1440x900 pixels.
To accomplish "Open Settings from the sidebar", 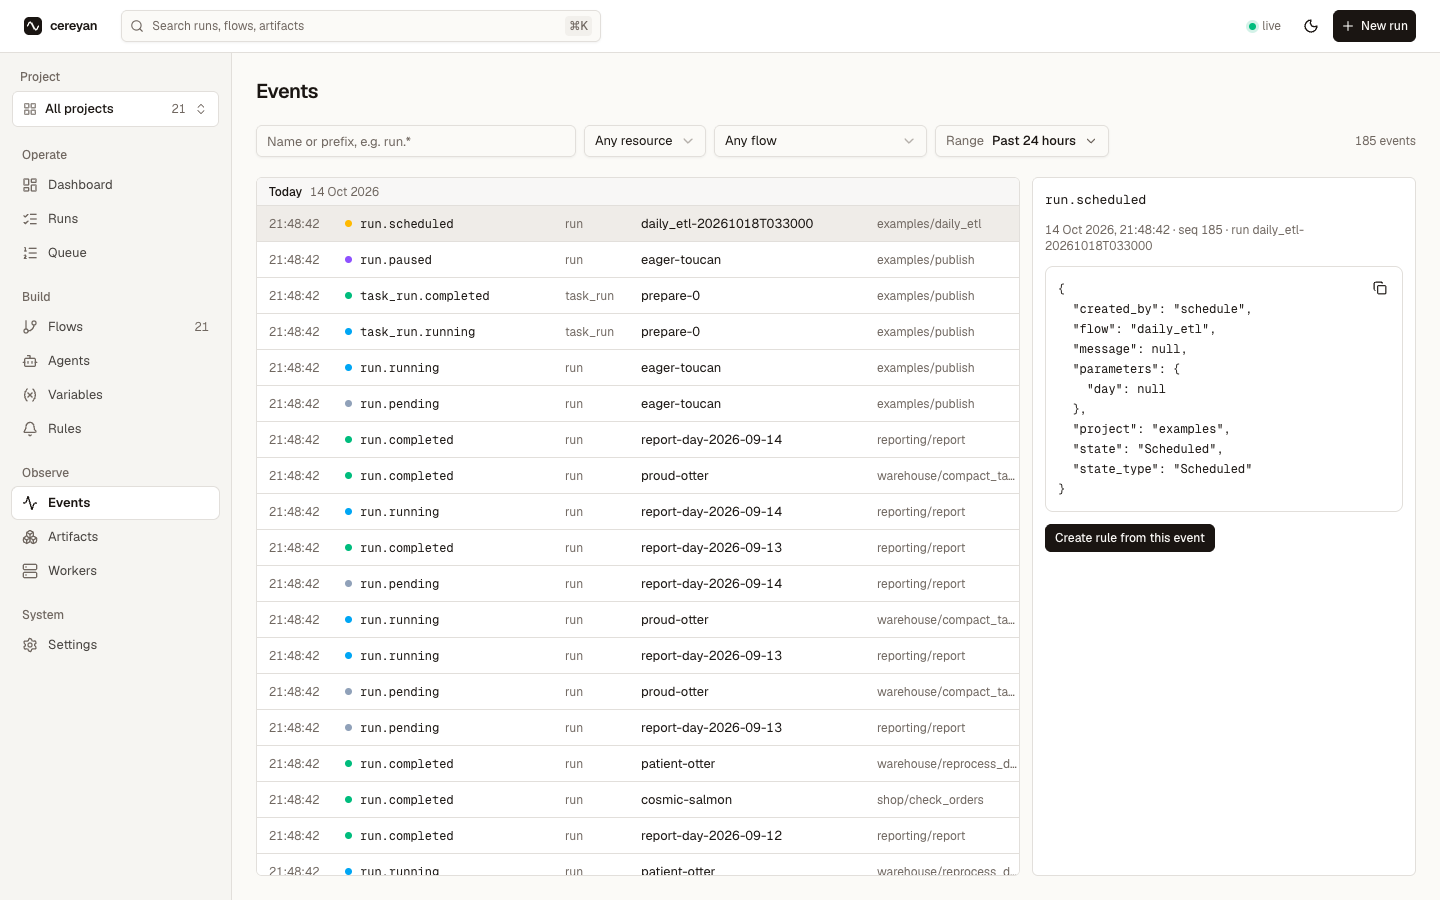I will tap(115, 645).
